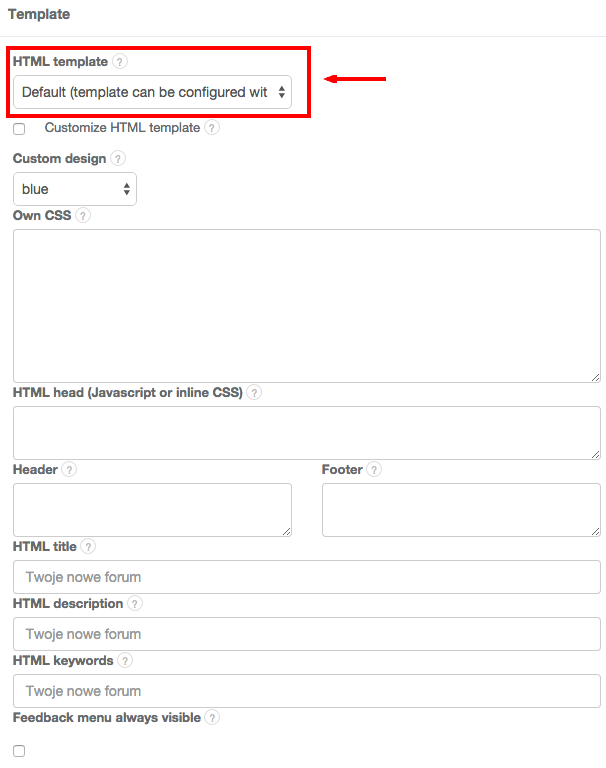Screen dimensions: 606x768
Task: Click help icon next to Header
Action: (69, 469)
